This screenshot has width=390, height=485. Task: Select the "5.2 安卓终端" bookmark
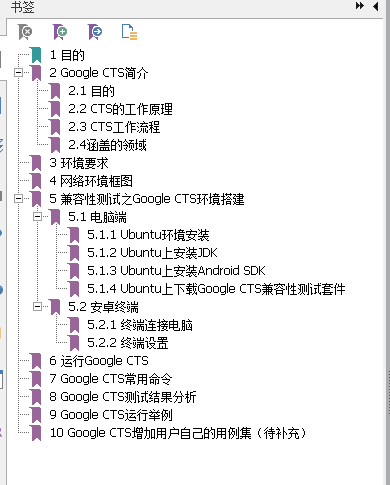(103, 307)
